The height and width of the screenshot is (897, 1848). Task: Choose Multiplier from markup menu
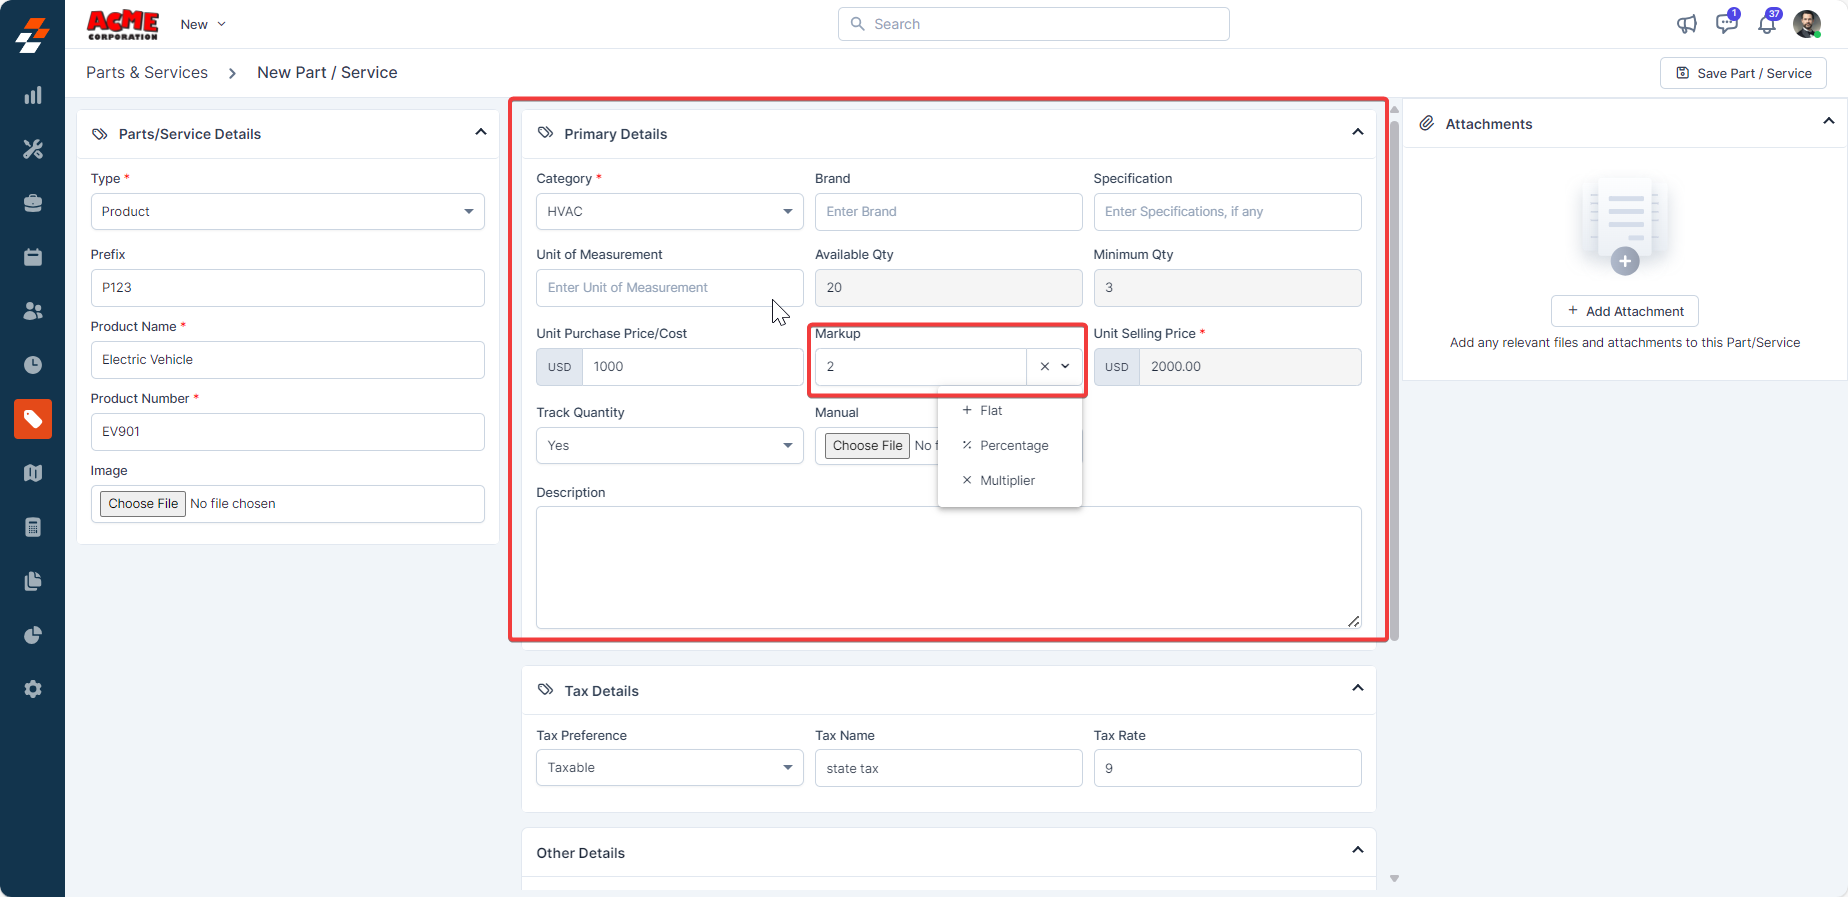1007,481
